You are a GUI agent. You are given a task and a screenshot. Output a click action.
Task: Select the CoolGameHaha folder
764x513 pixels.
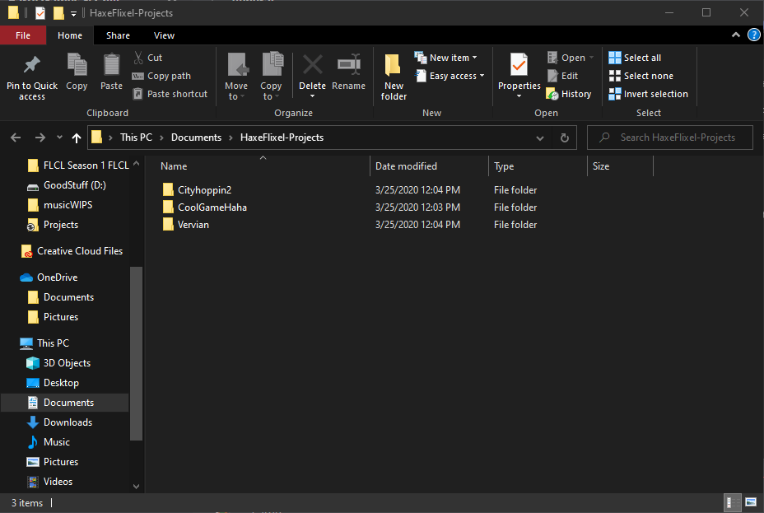(x=211, y=208)
